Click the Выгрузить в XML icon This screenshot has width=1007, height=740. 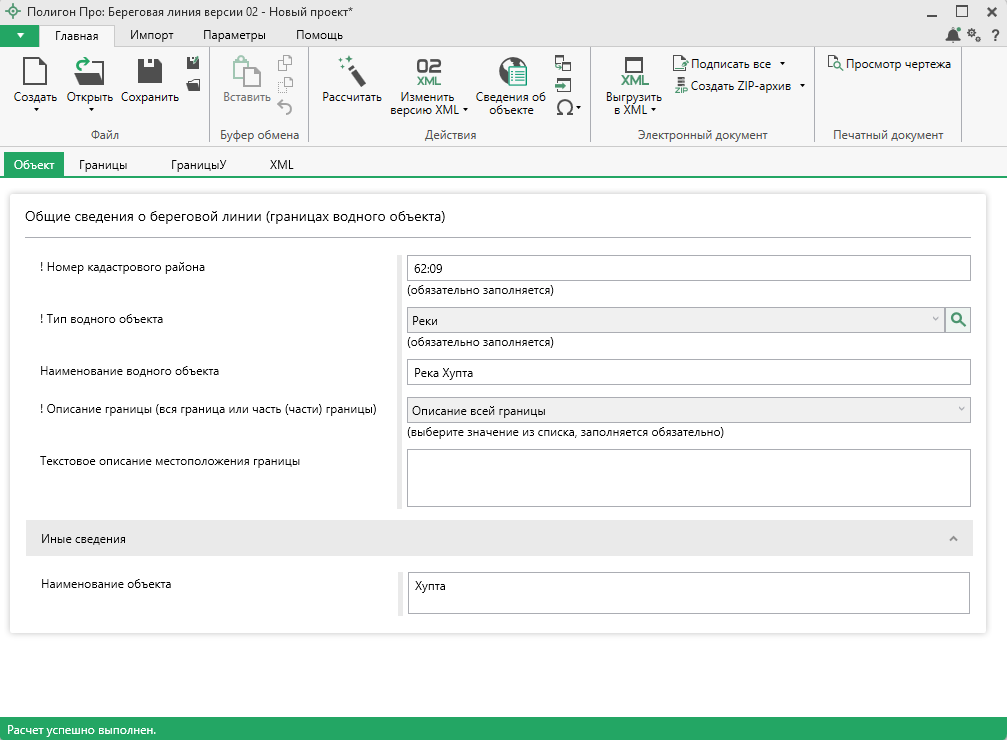pos(634,73)
